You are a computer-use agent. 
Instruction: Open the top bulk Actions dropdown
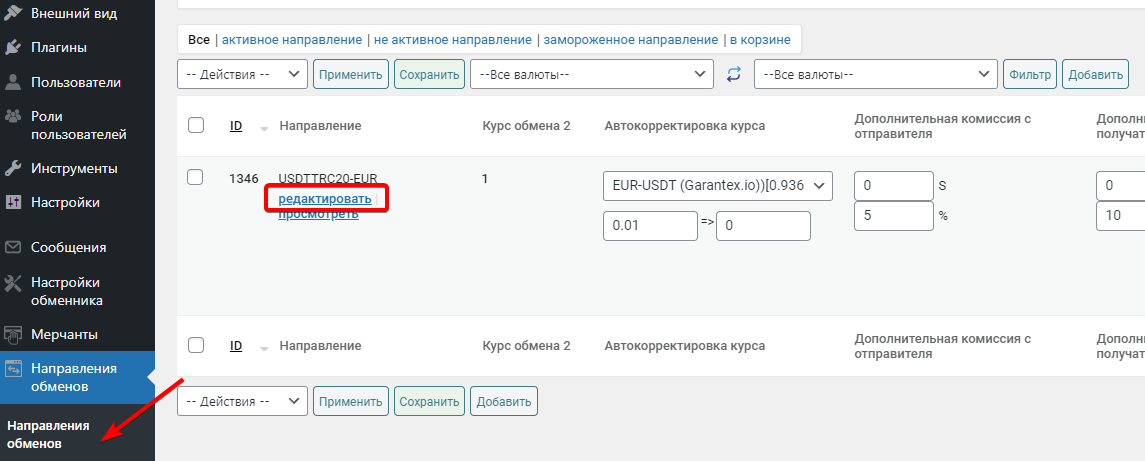242,74
